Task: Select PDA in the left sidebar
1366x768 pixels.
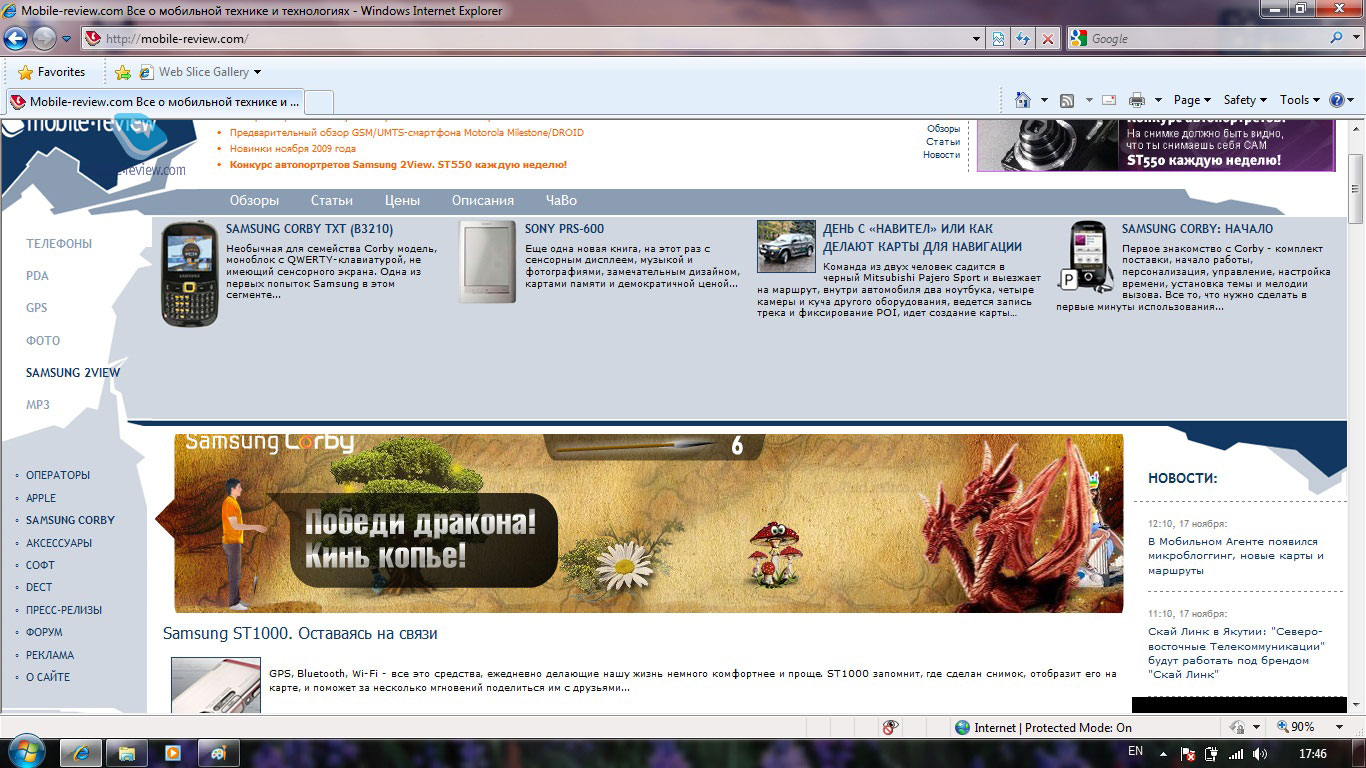Action: point(37,276)
